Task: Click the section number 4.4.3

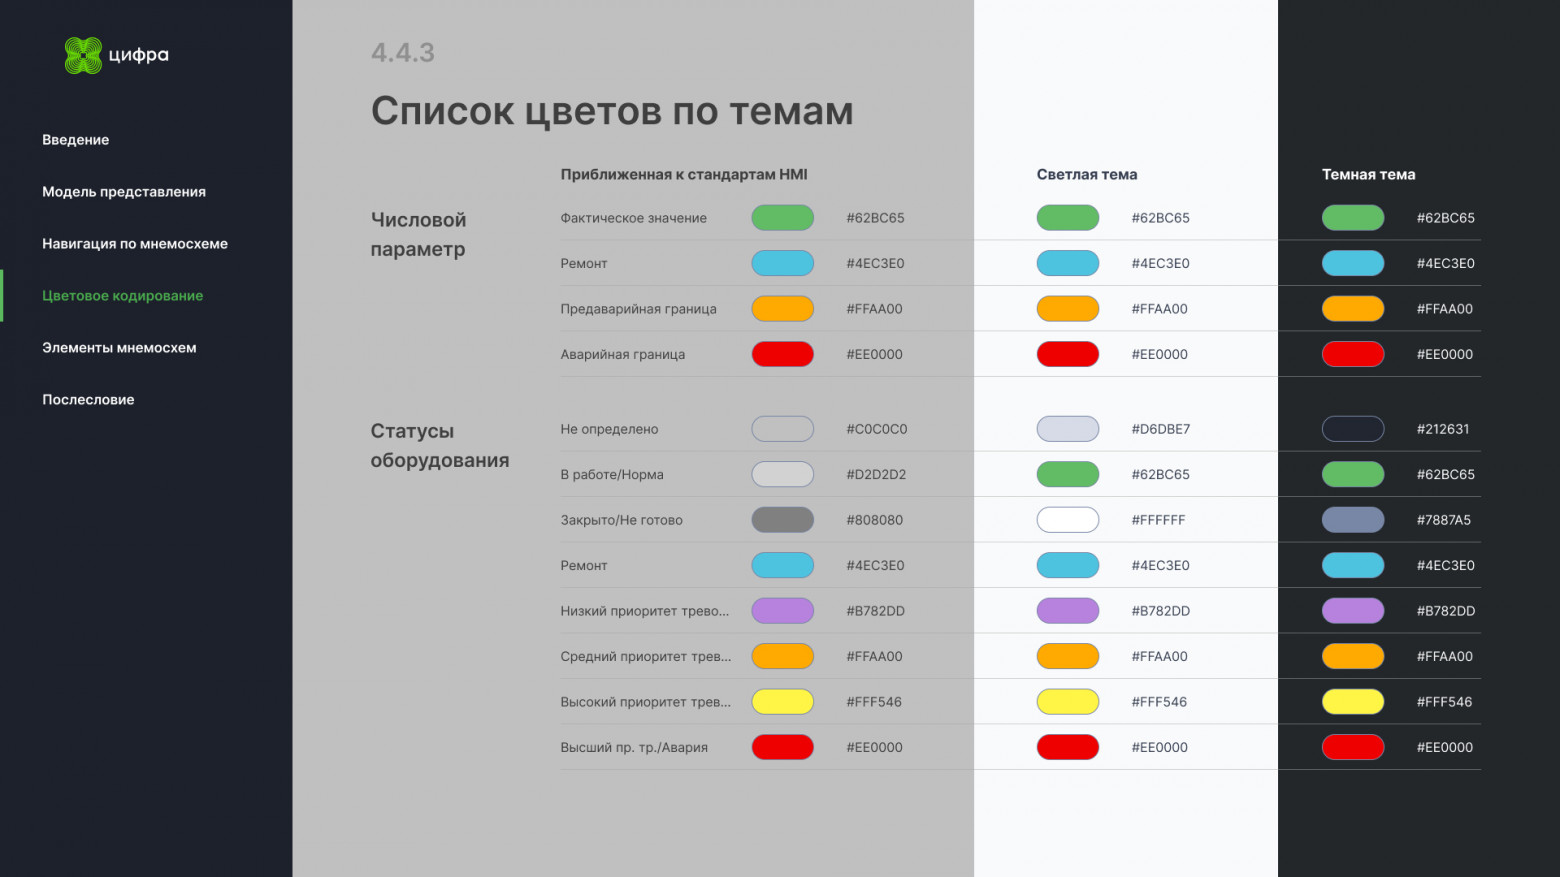Action: click(403, 52)
